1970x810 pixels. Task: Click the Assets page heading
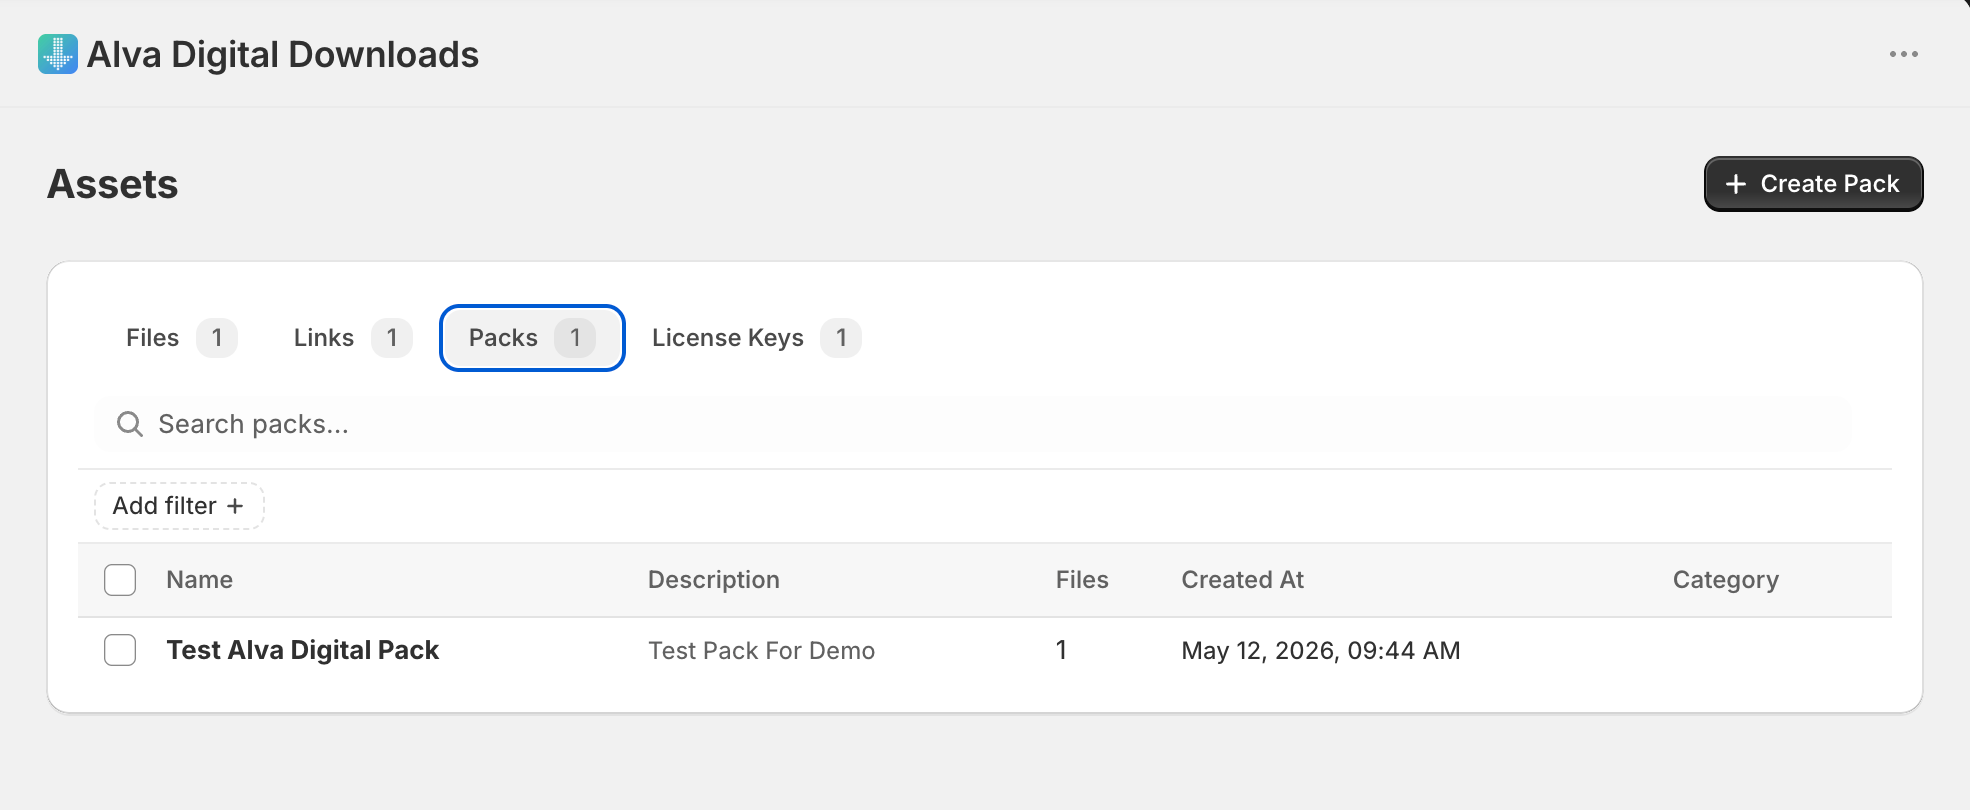point(113,184)
